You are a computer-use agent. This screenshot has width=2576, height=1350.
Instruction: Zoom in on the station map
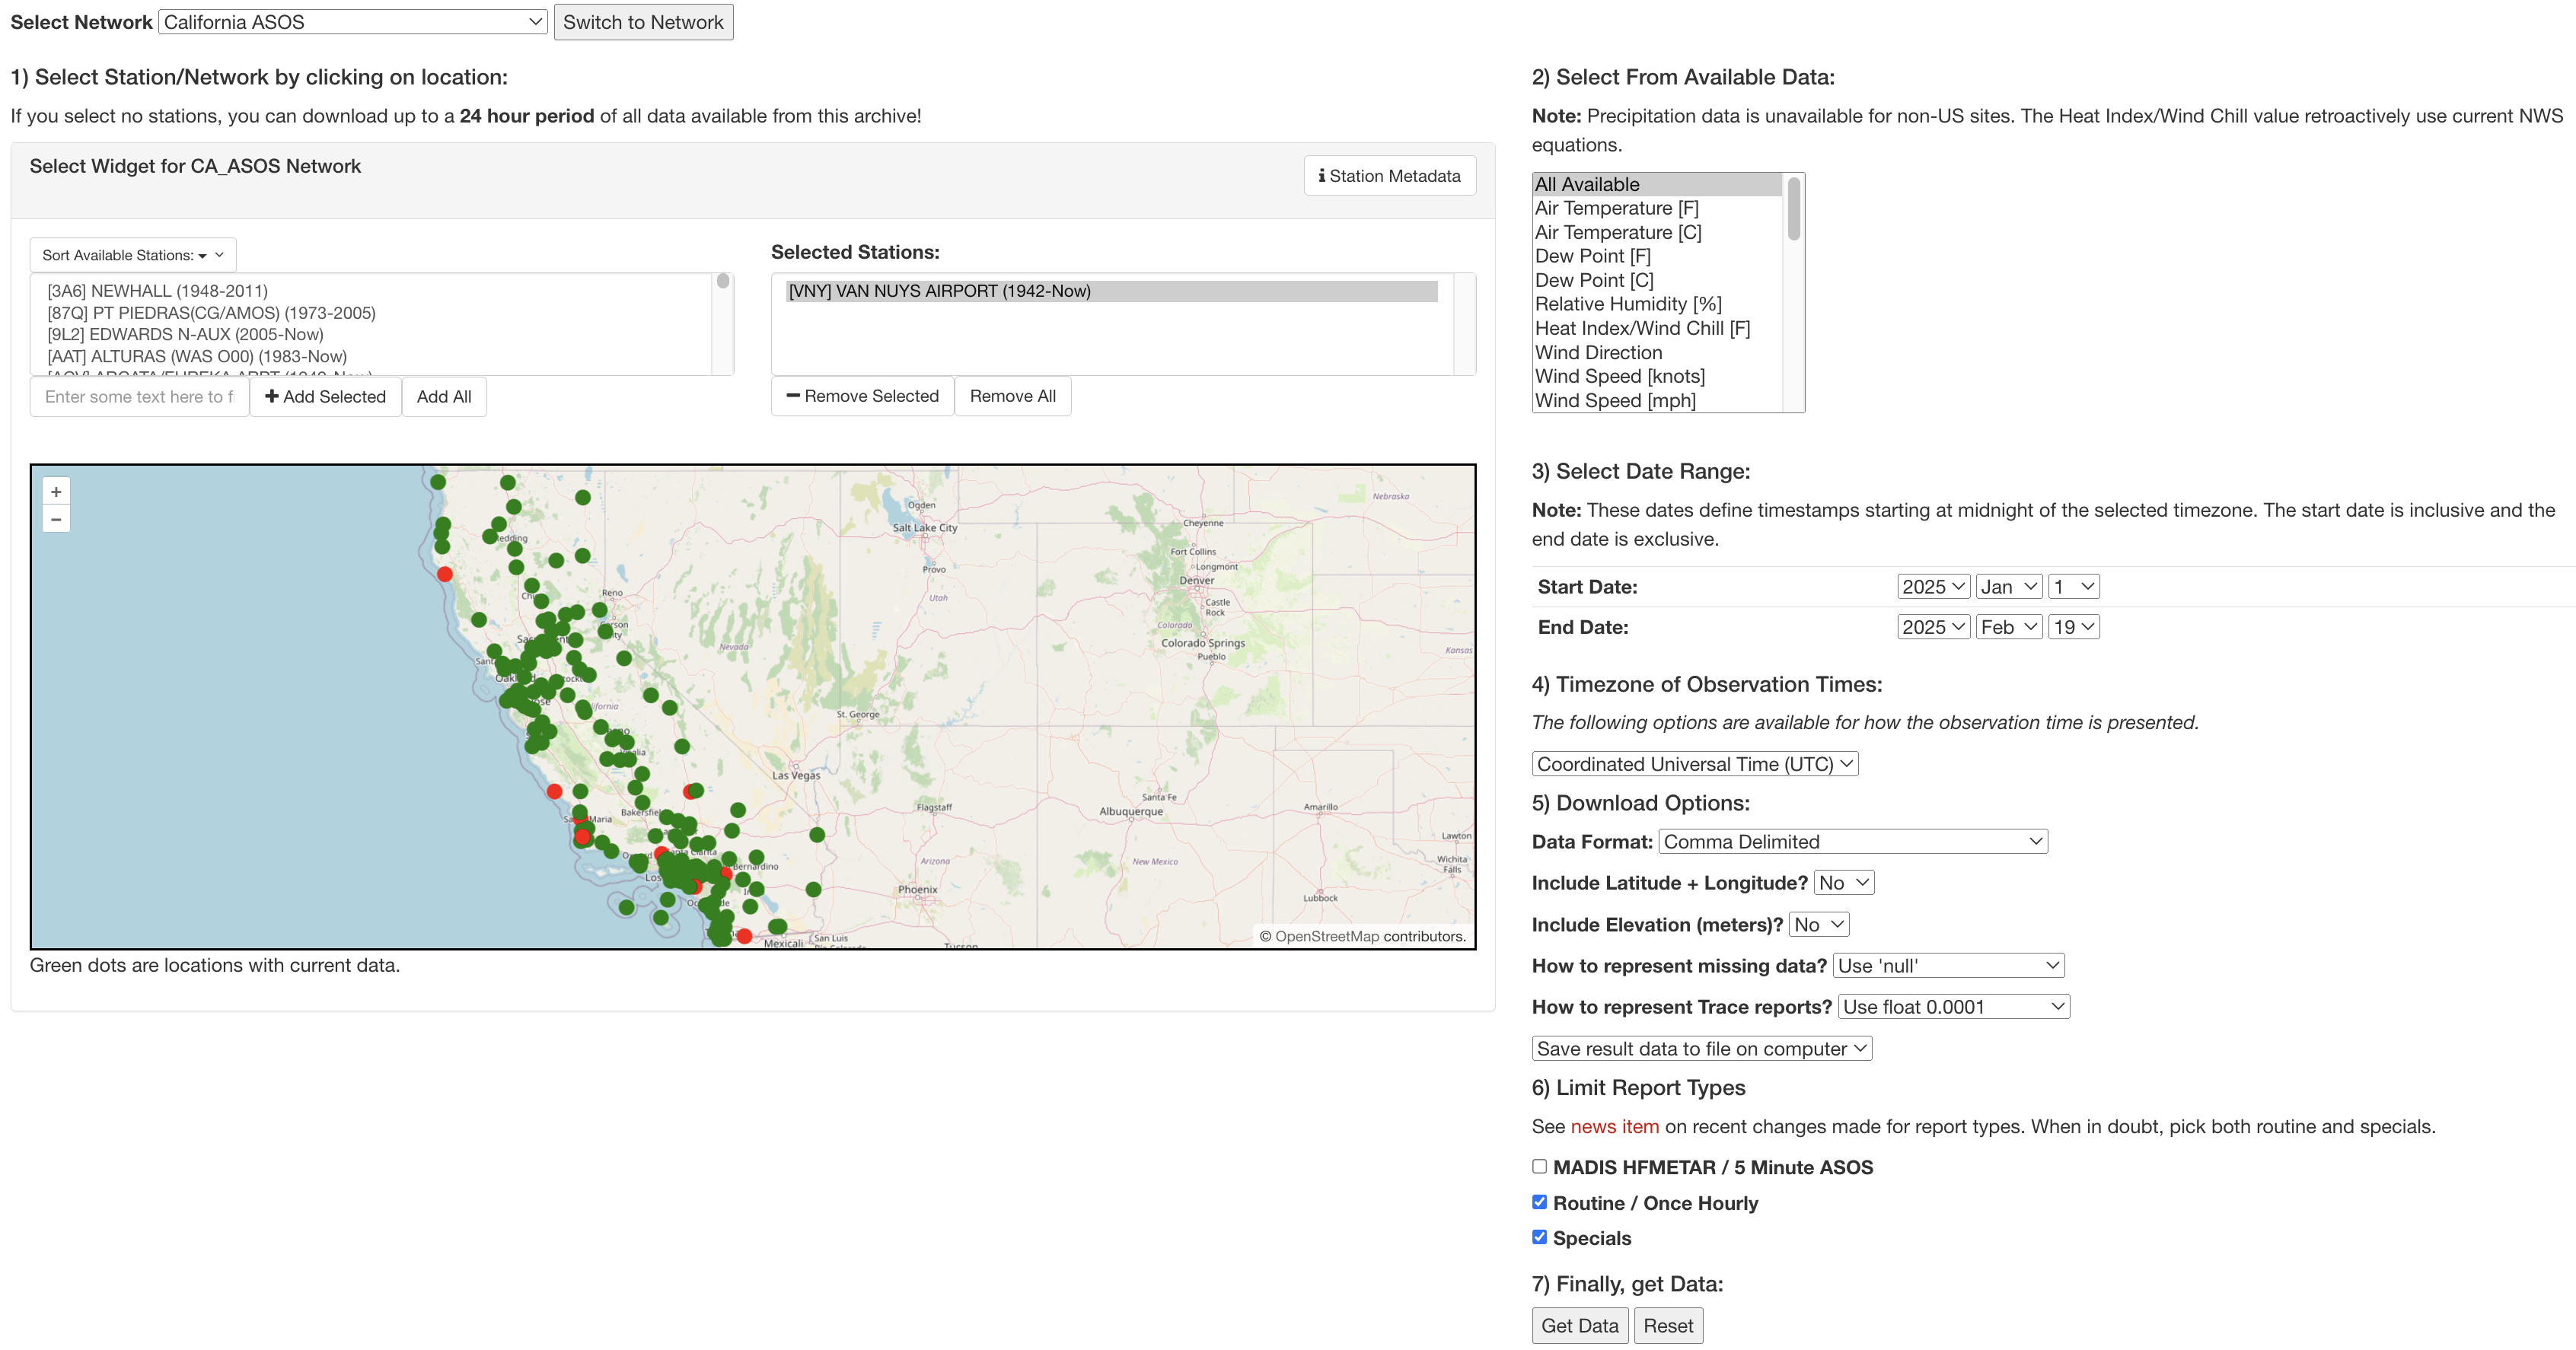[x=56, y=492]
